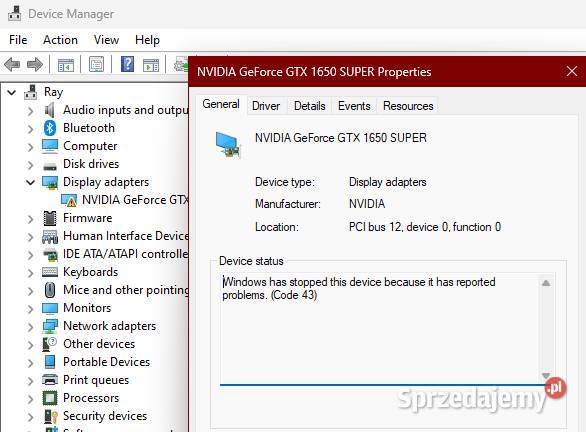Click the Keyboards icon
This screenshot has height=432, width=586.
click(50, 272)
